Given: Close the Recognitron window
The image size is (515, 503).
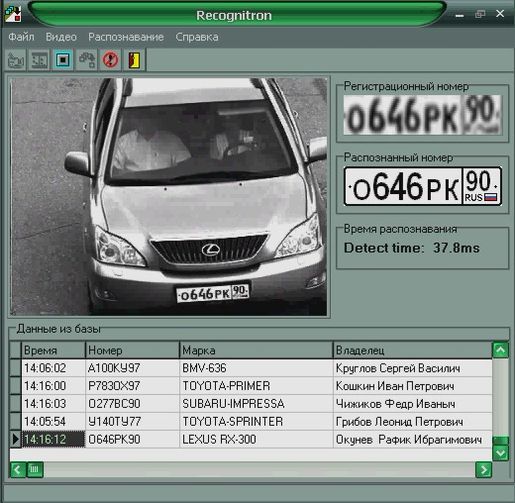Looking at the screenshot, I should click(500, 14).
